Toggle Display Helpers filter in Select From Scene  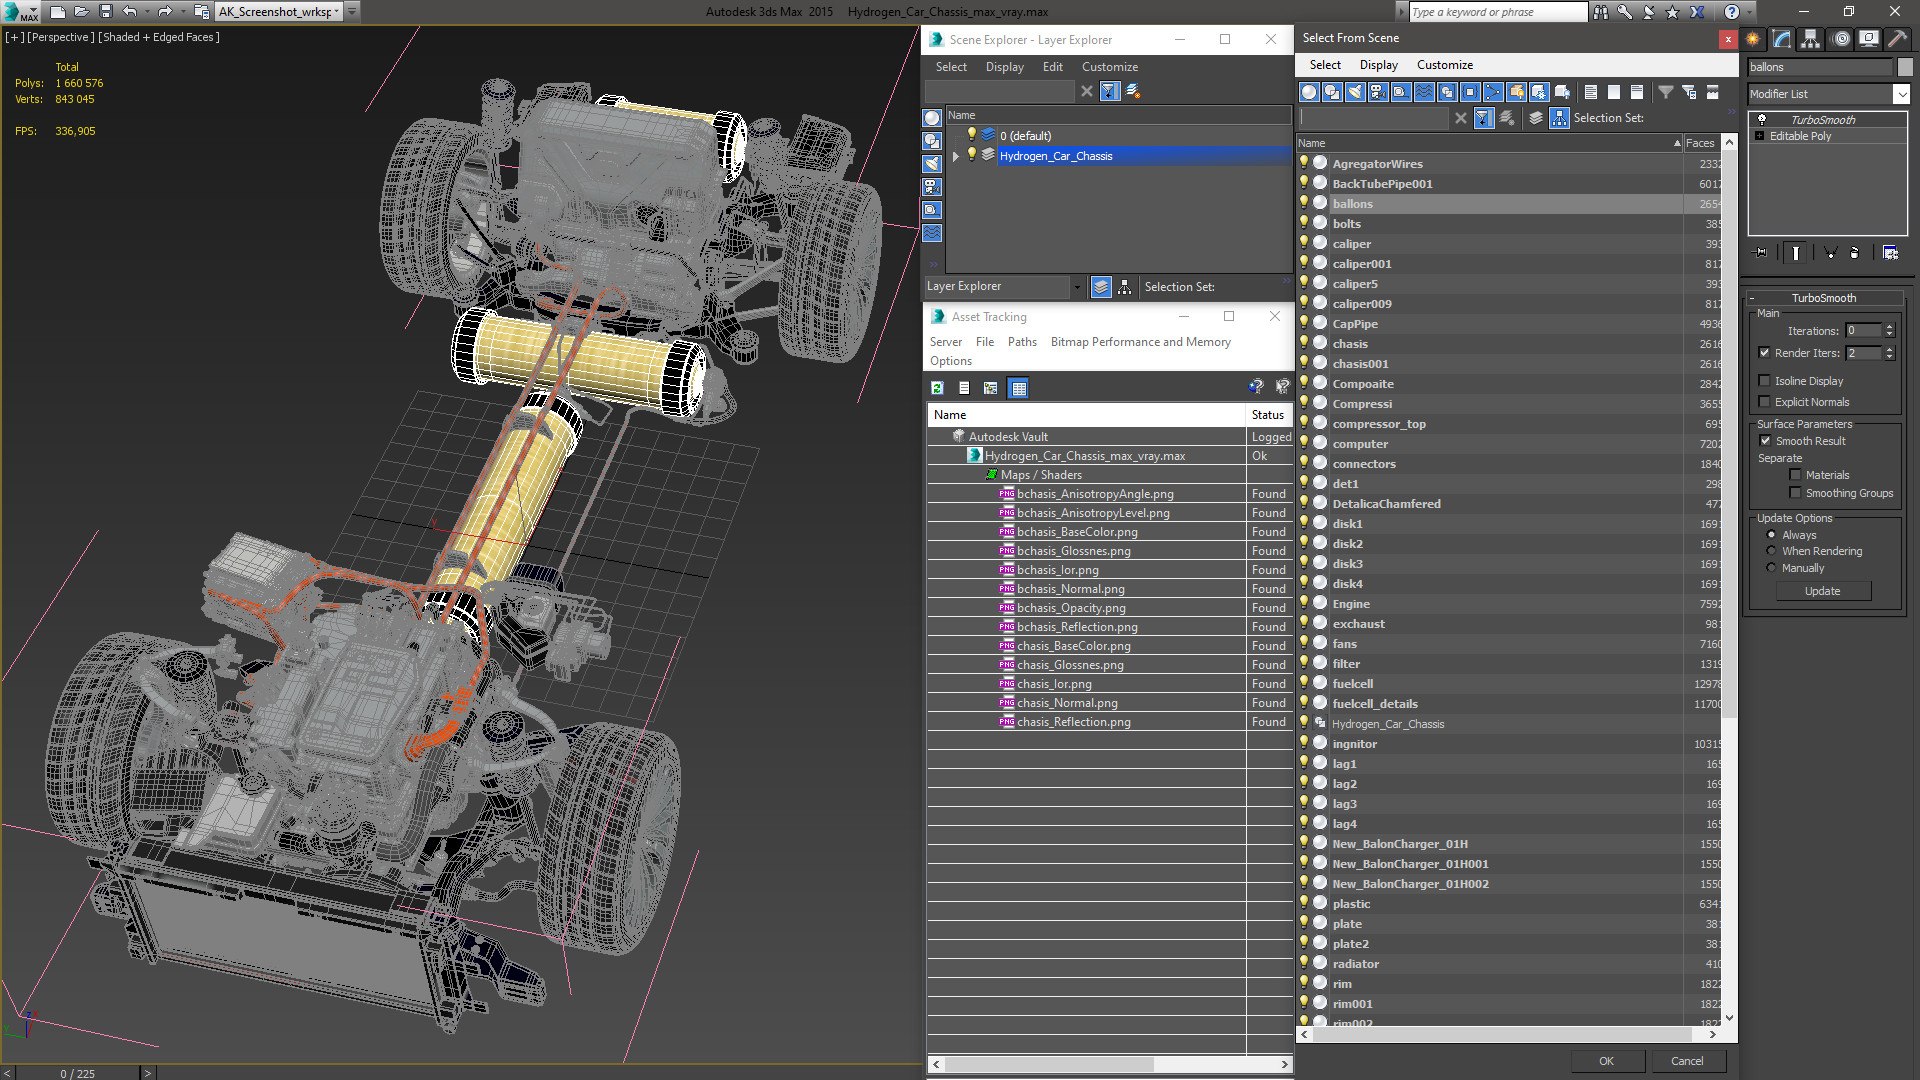click(x=1401, y=92)
